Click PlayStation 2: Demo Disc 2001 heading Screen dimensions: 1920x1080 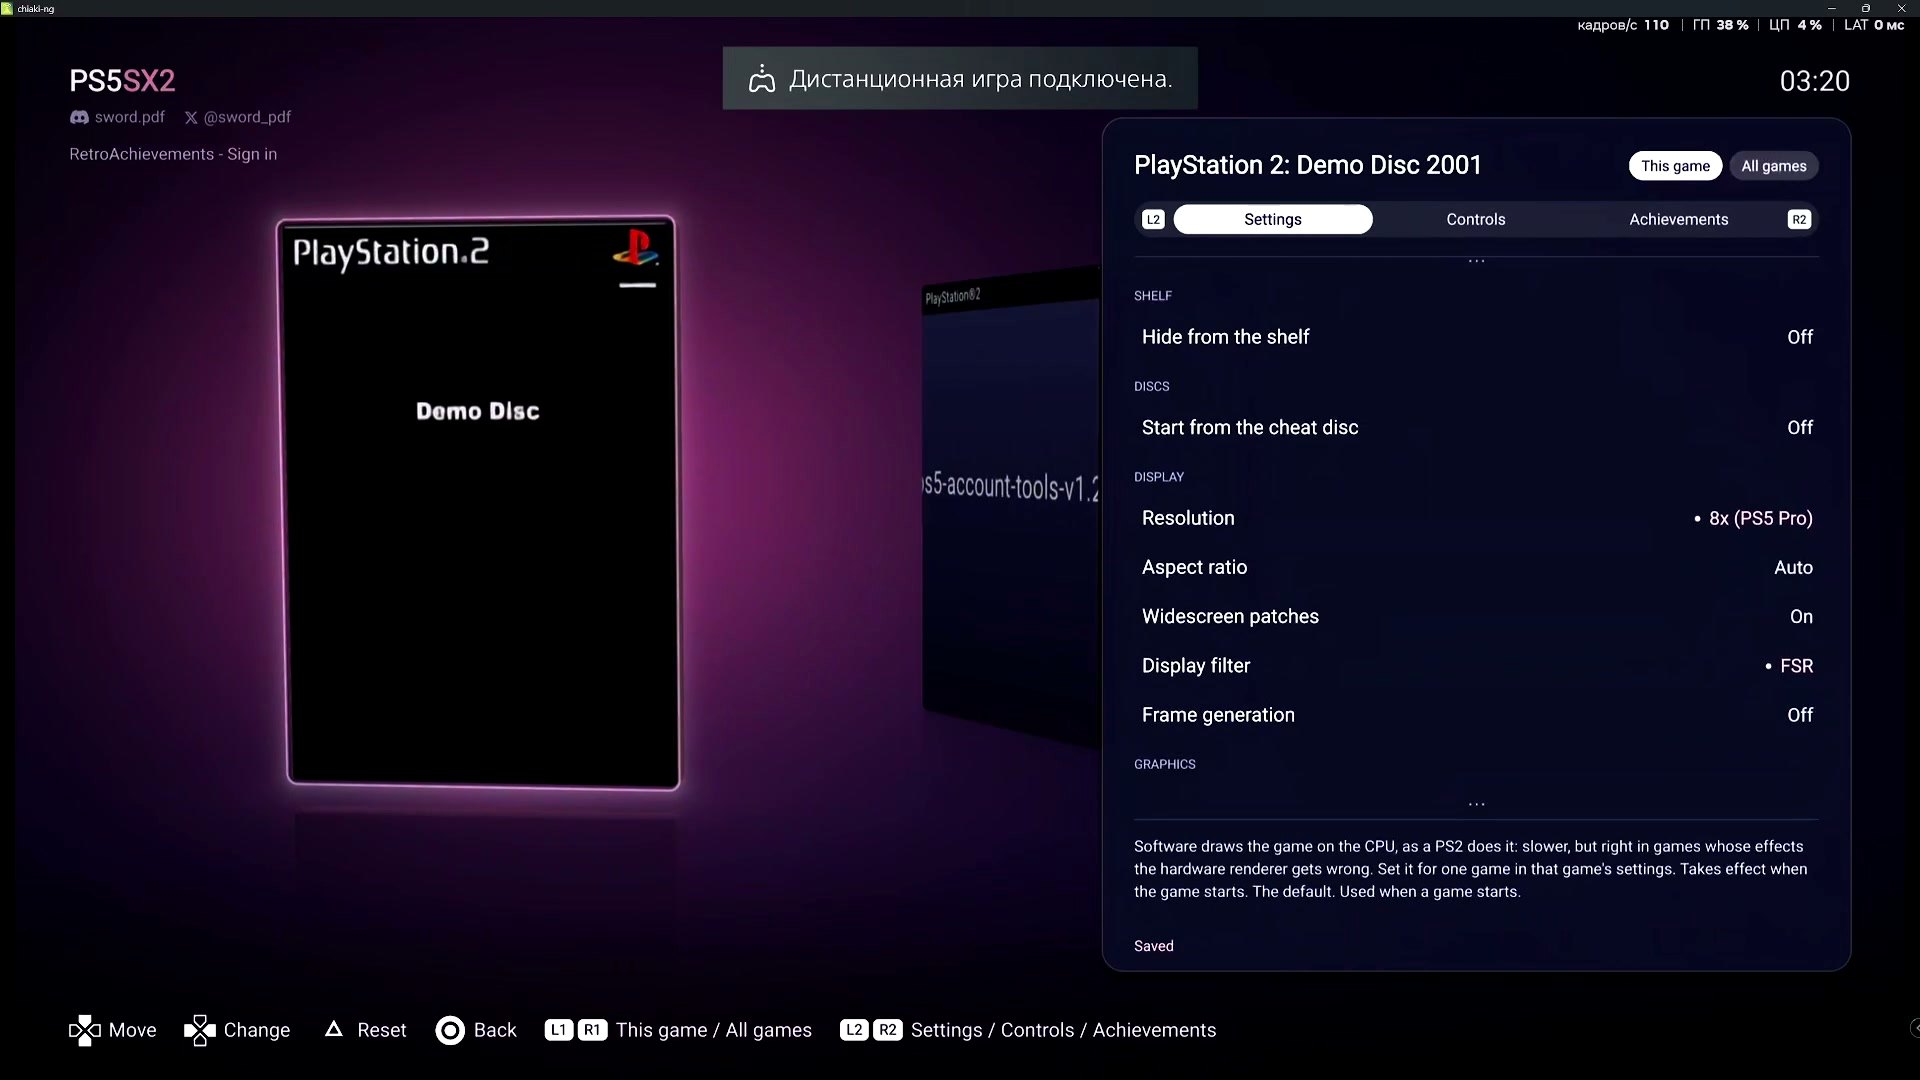point(1307,165)
